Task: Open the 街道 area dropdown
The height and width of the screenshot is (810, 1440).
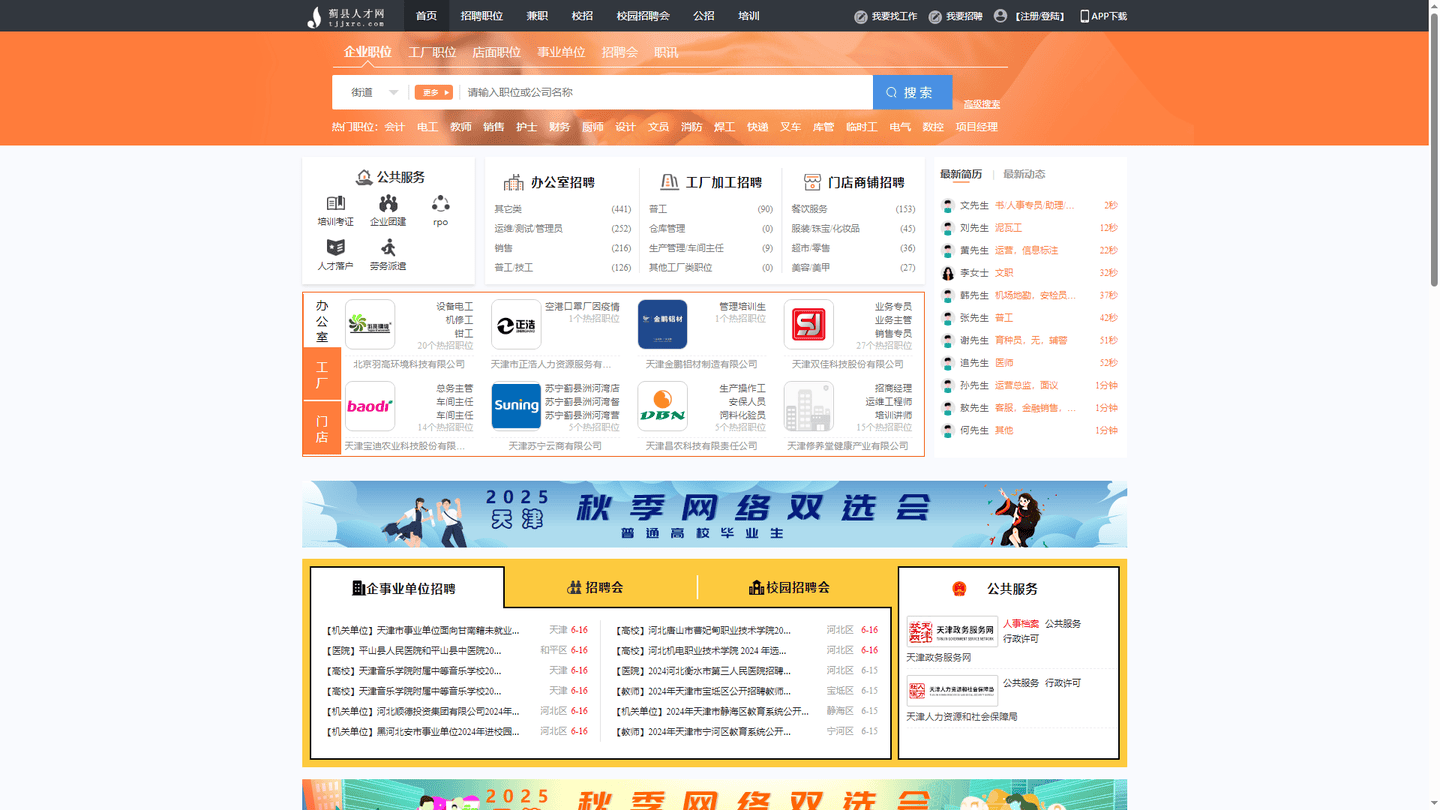Action: [x=375, y=92]
